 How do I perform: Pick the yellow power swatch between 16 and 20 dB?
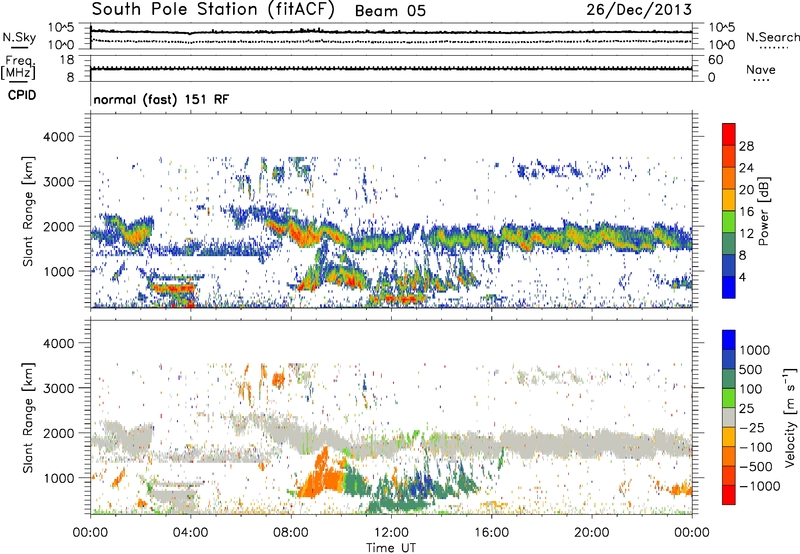tap(729, 200)
